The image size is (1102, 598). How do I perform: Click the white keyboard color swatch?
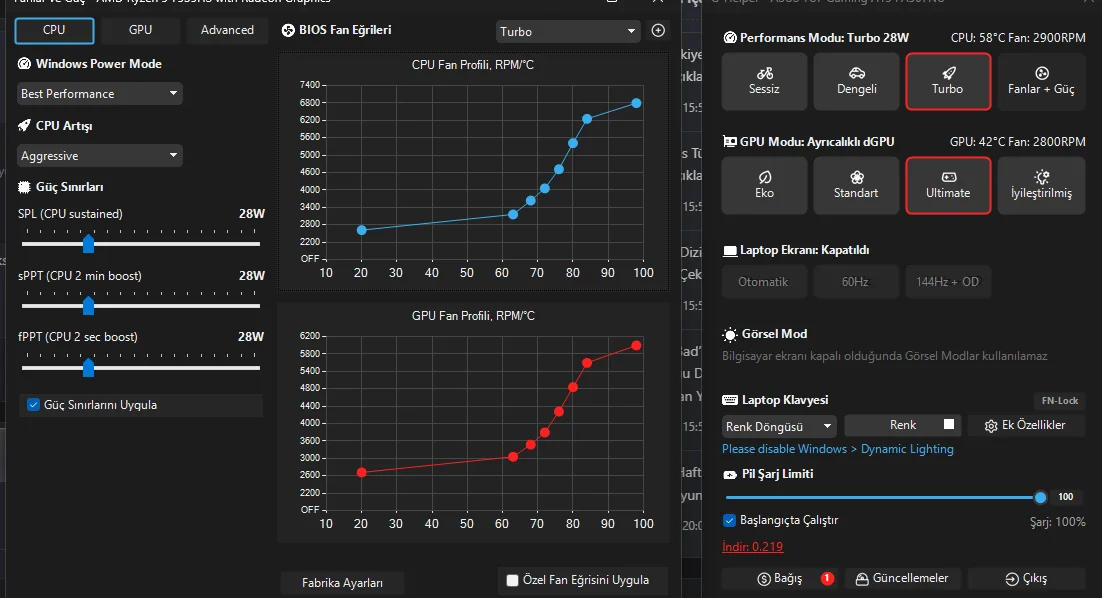949,424
